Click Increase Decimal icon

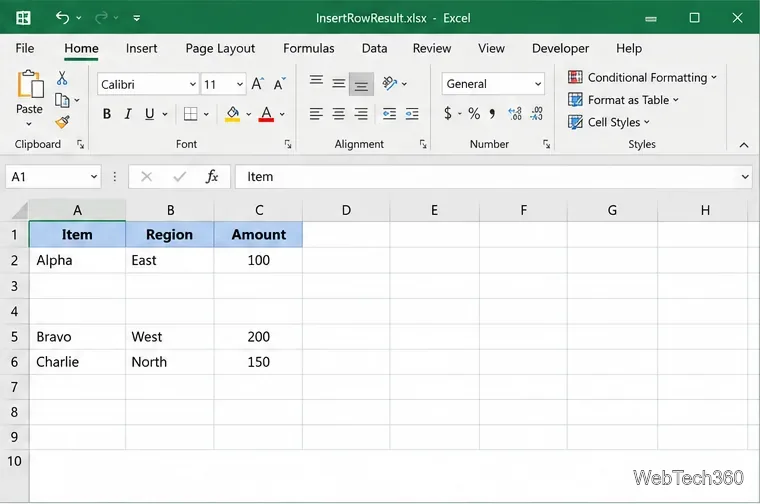515,114
